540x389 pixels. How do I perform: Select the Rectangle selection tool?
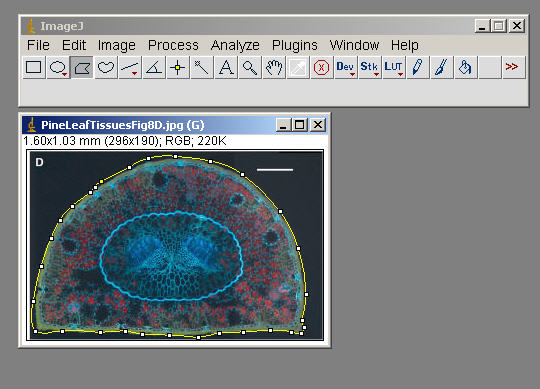tap(33, 67)
